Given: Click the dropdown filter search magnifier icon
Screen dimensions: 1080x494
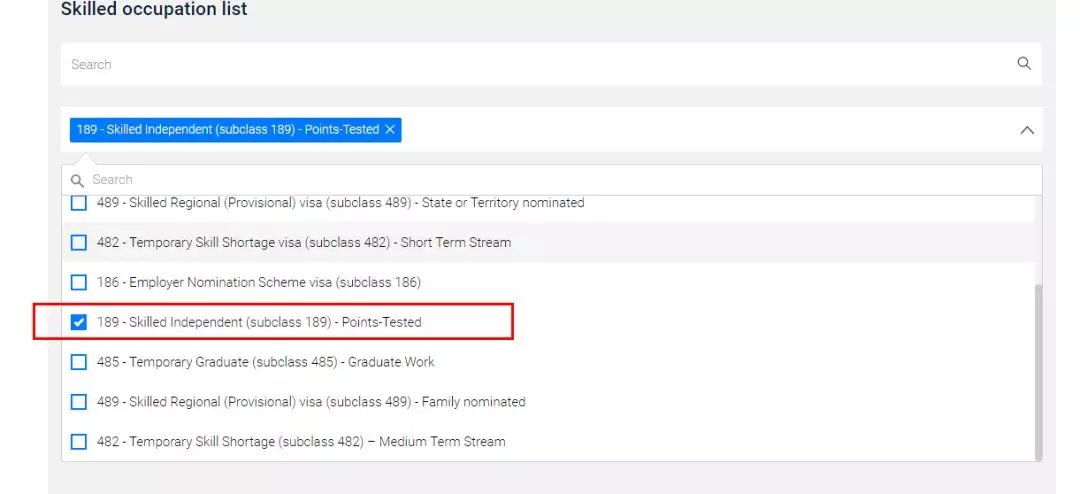Looking at the screenshot, I should tap(77, 180).
